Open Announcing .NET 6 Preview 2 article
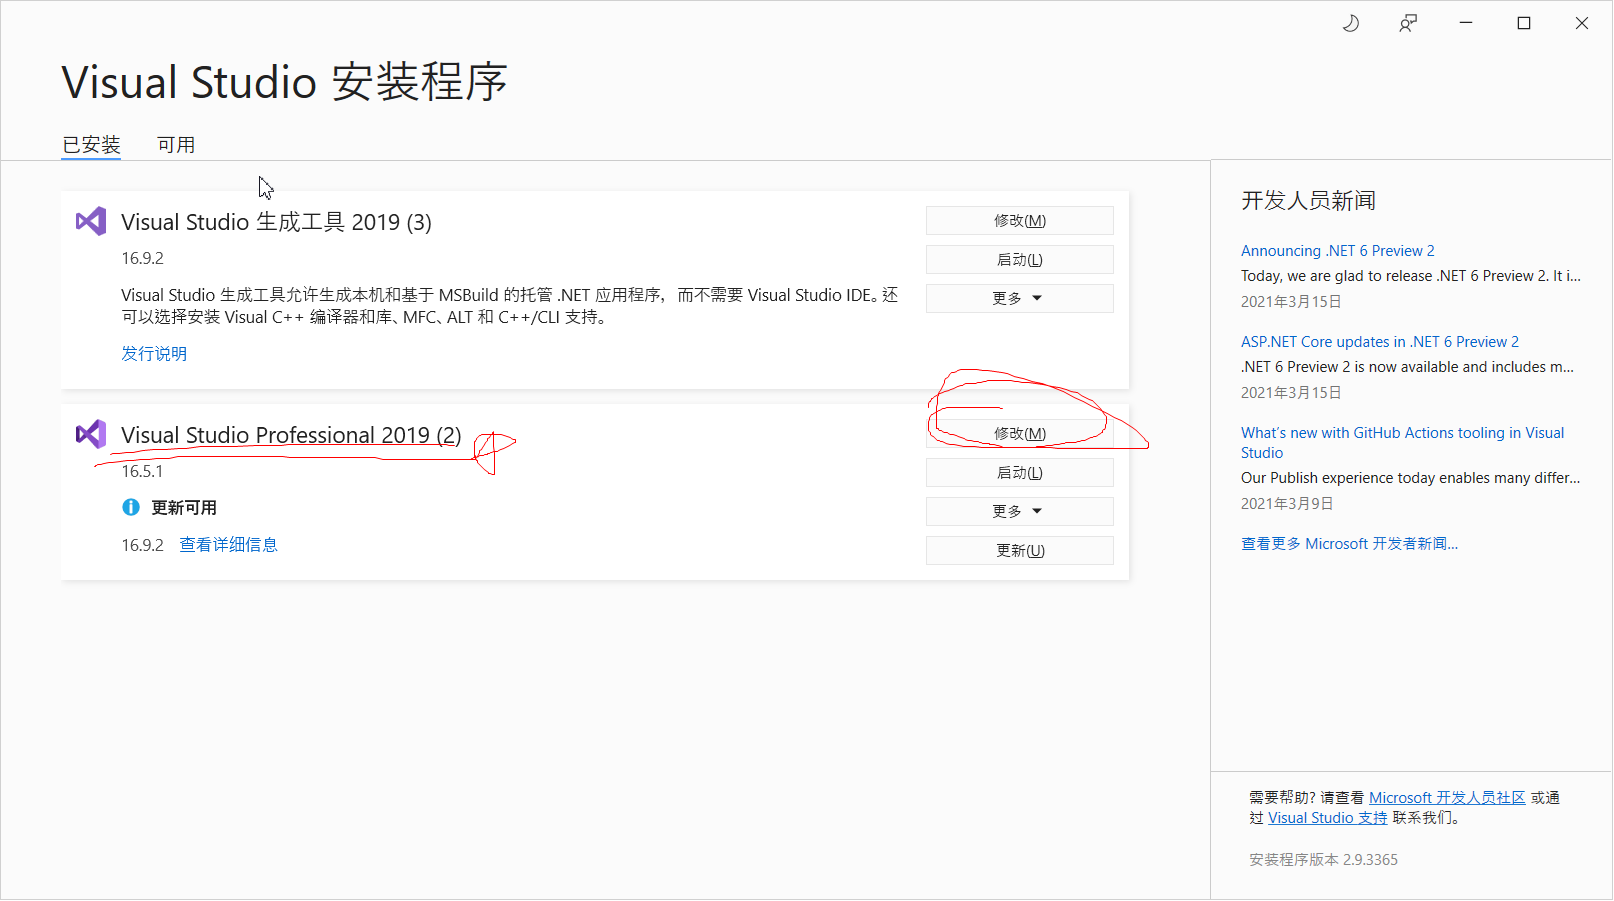The image size is (1614, 901). [x=1337, y=250]
